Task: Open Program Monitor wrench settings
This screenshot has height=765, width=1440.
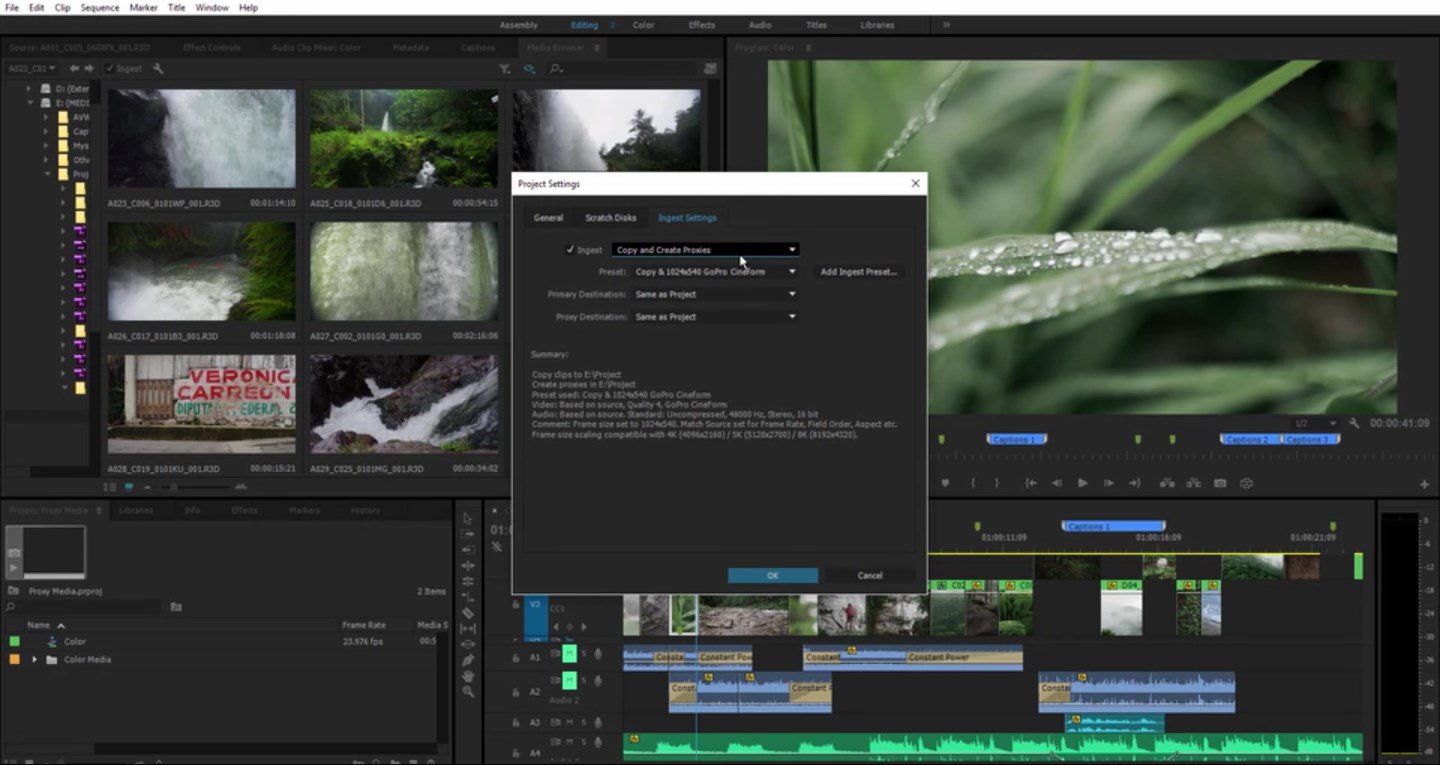Action: click(1354, 424)
